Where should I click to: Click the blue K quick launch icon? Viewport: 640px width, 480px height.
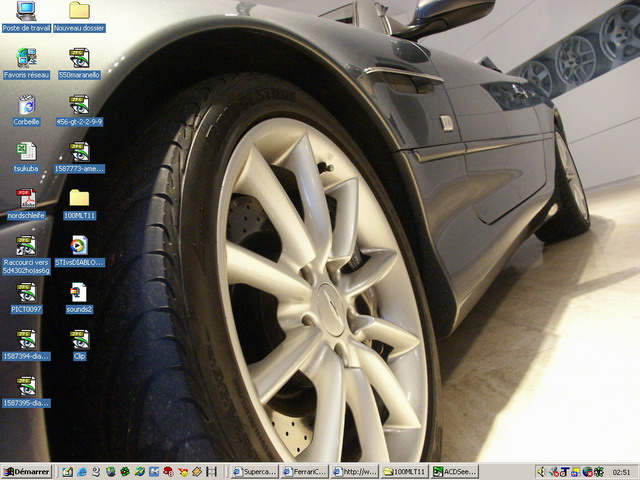click(x=154, y=472)
